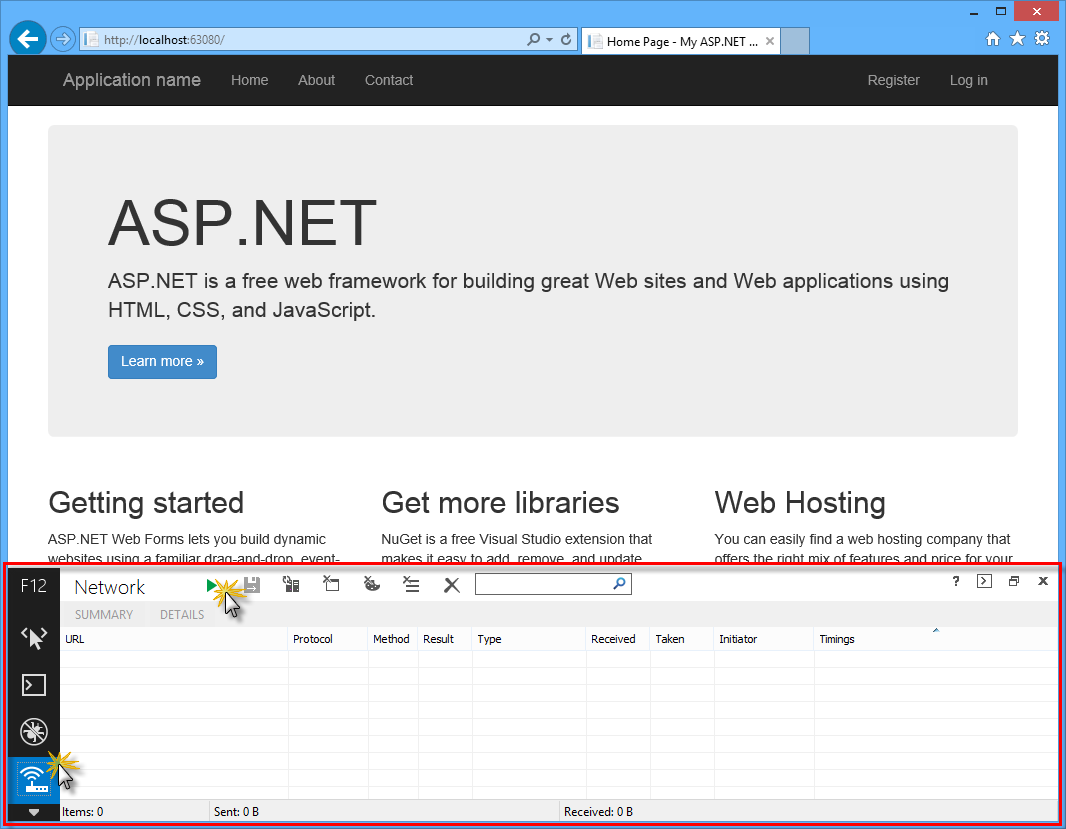Screen dimensions: 1066x829
Task: Toggle Always refresh from server
Action: tap(291, 584)
